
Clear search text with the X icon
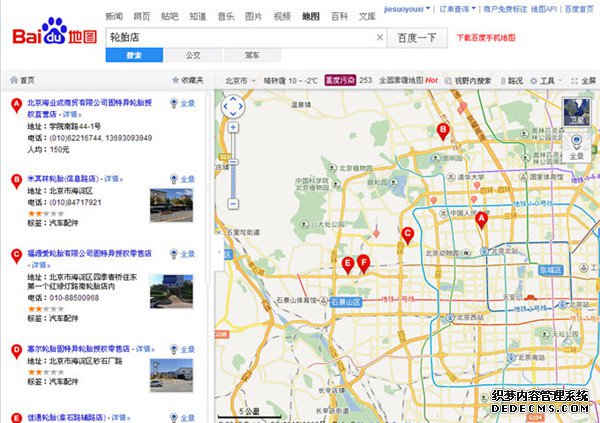coord(380,38)
